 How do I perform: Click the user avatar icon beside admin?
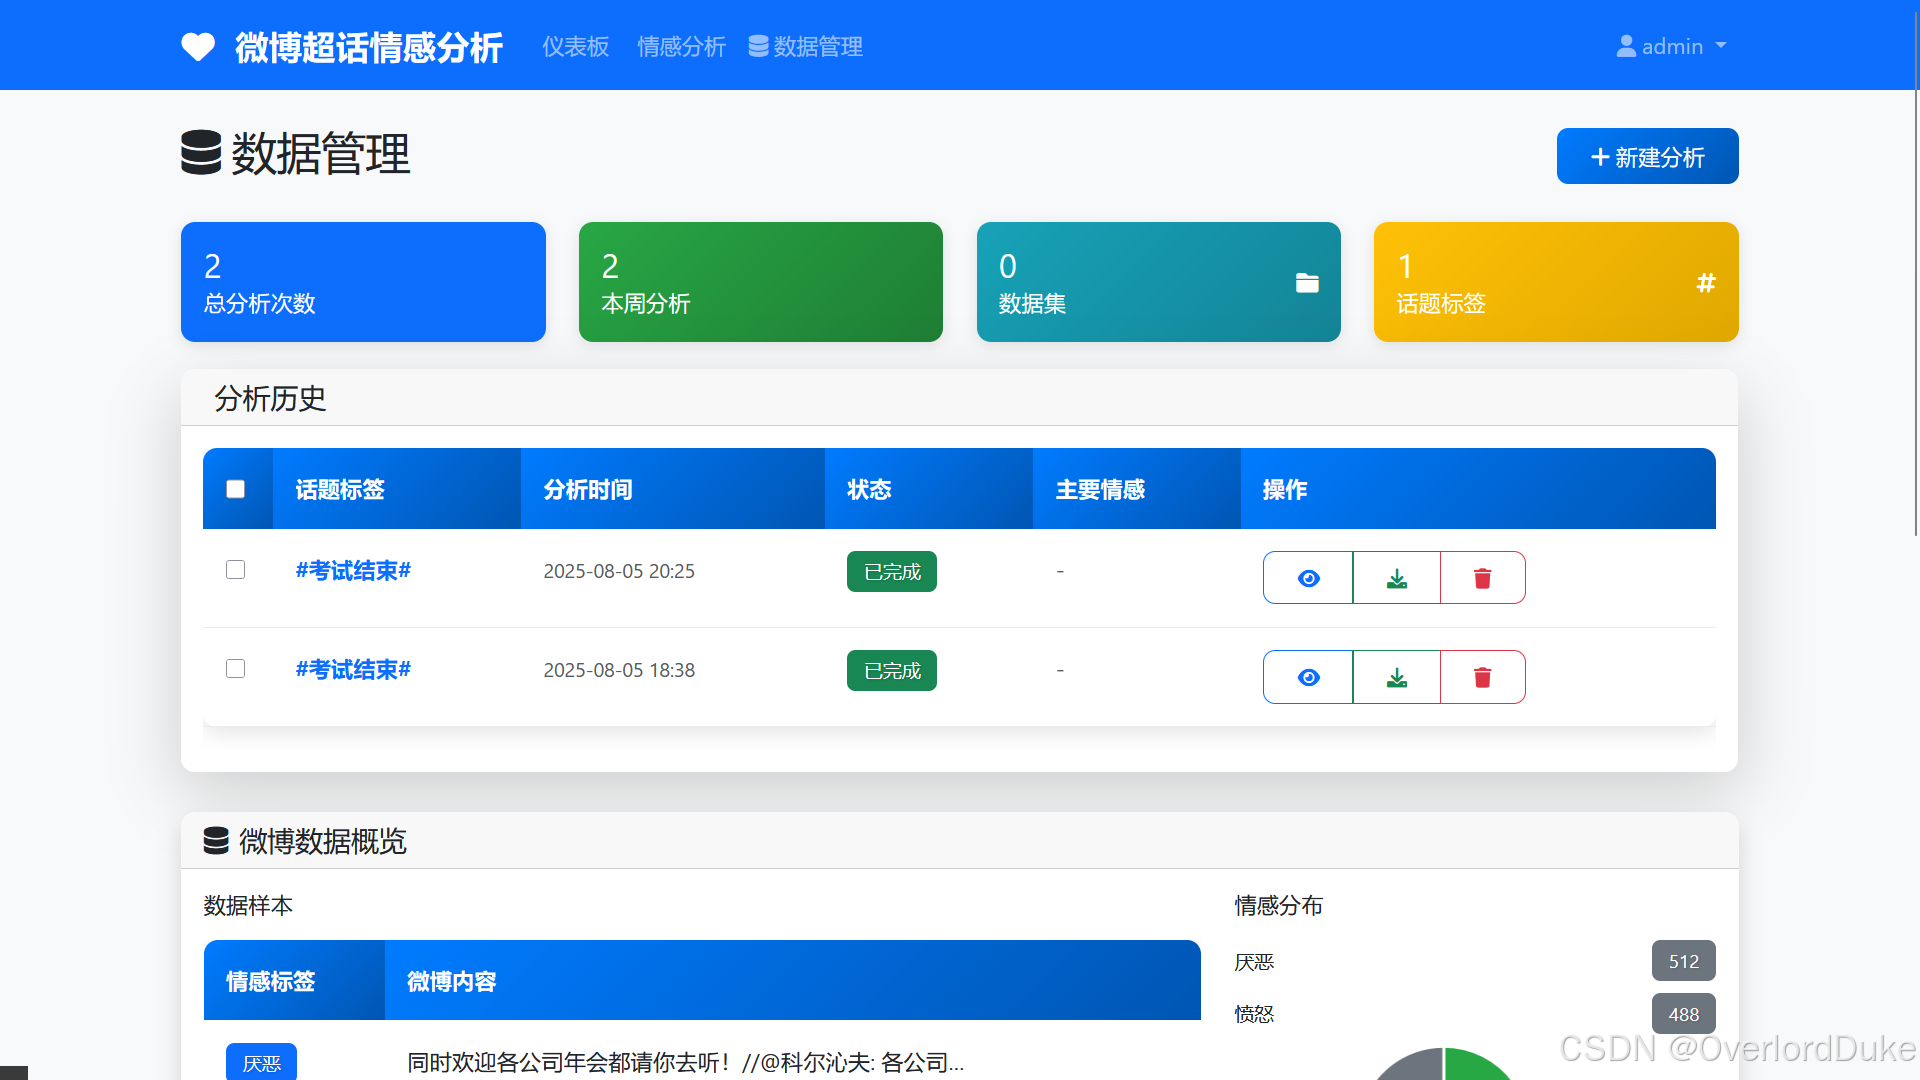click(x=1626, y=46)
